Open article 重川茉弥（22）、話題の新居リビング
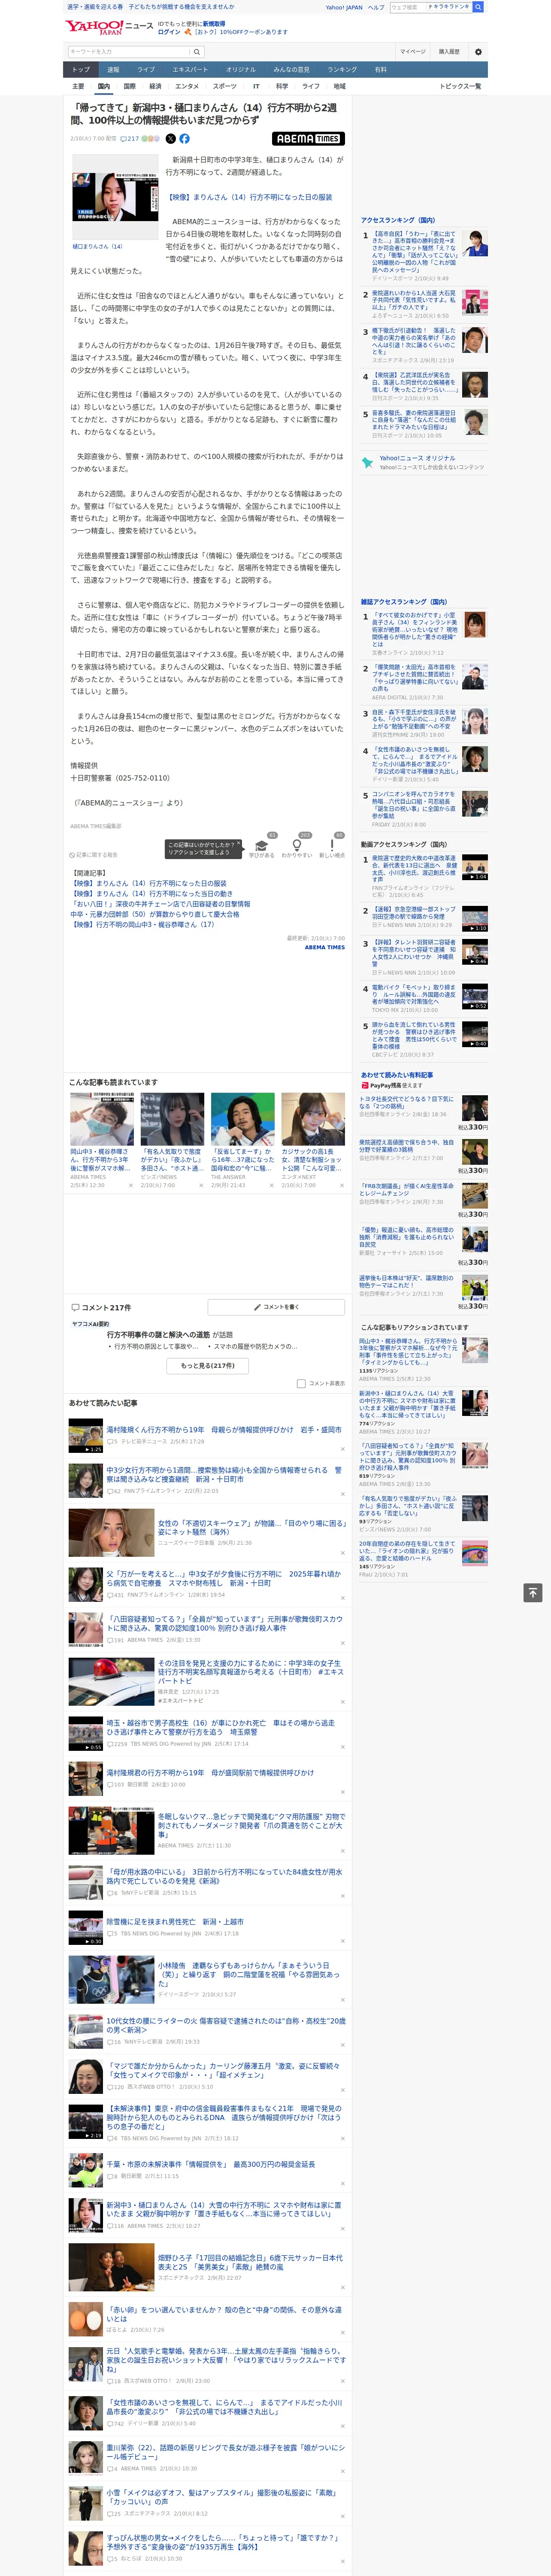This screenshot has width=551, height=2576. click(x=226, y=2452)
